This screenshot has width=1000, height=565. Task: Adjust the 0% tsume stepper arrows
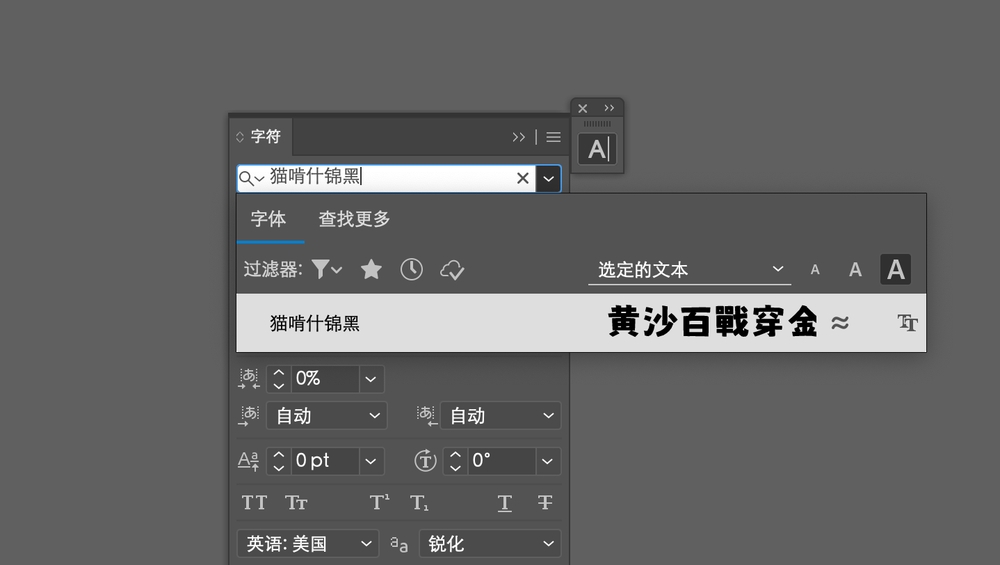(x=279, y=379)
